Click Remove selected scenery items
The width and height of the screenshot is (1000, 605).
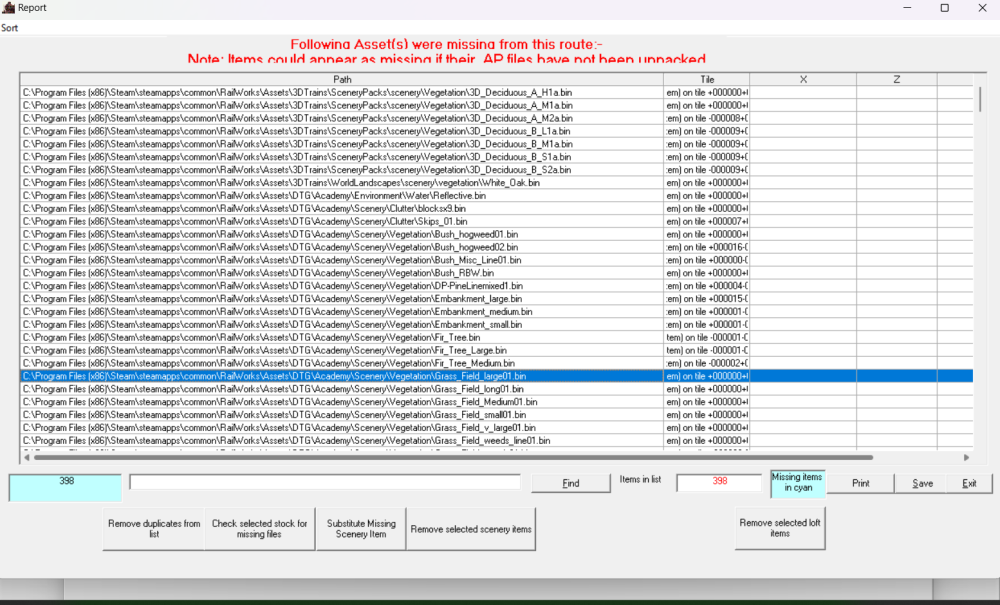click(470, 529)
